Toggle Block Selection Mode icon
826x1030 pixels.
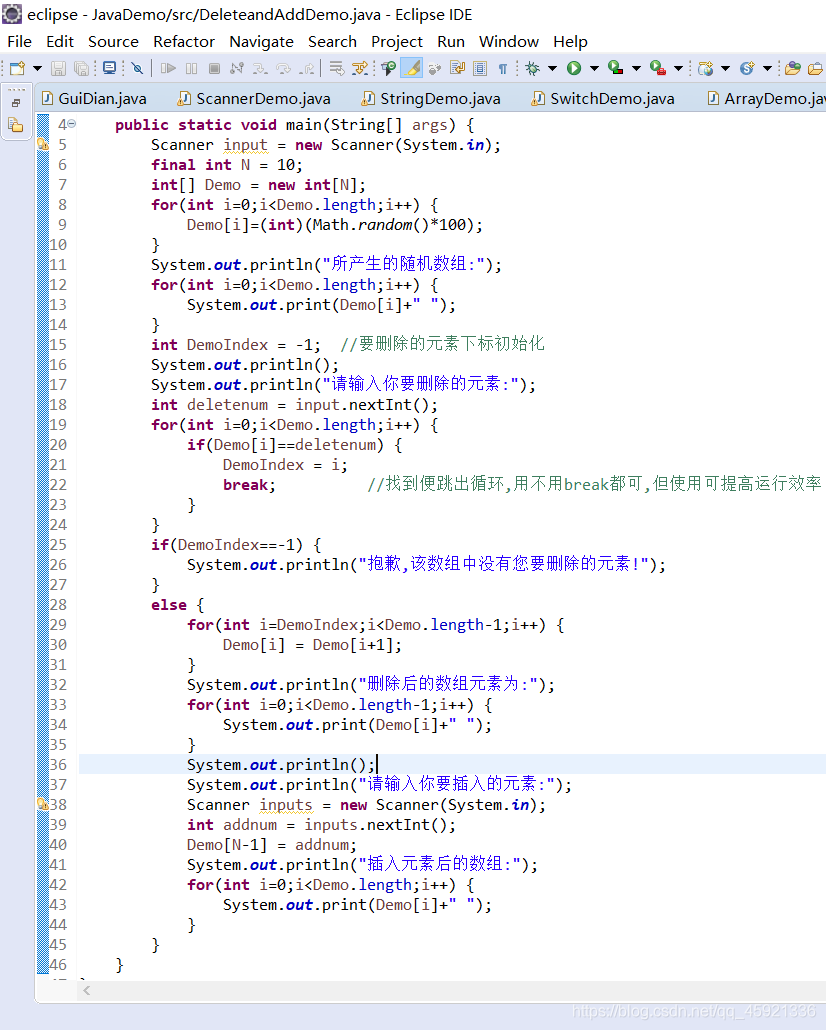click(480, 68)
